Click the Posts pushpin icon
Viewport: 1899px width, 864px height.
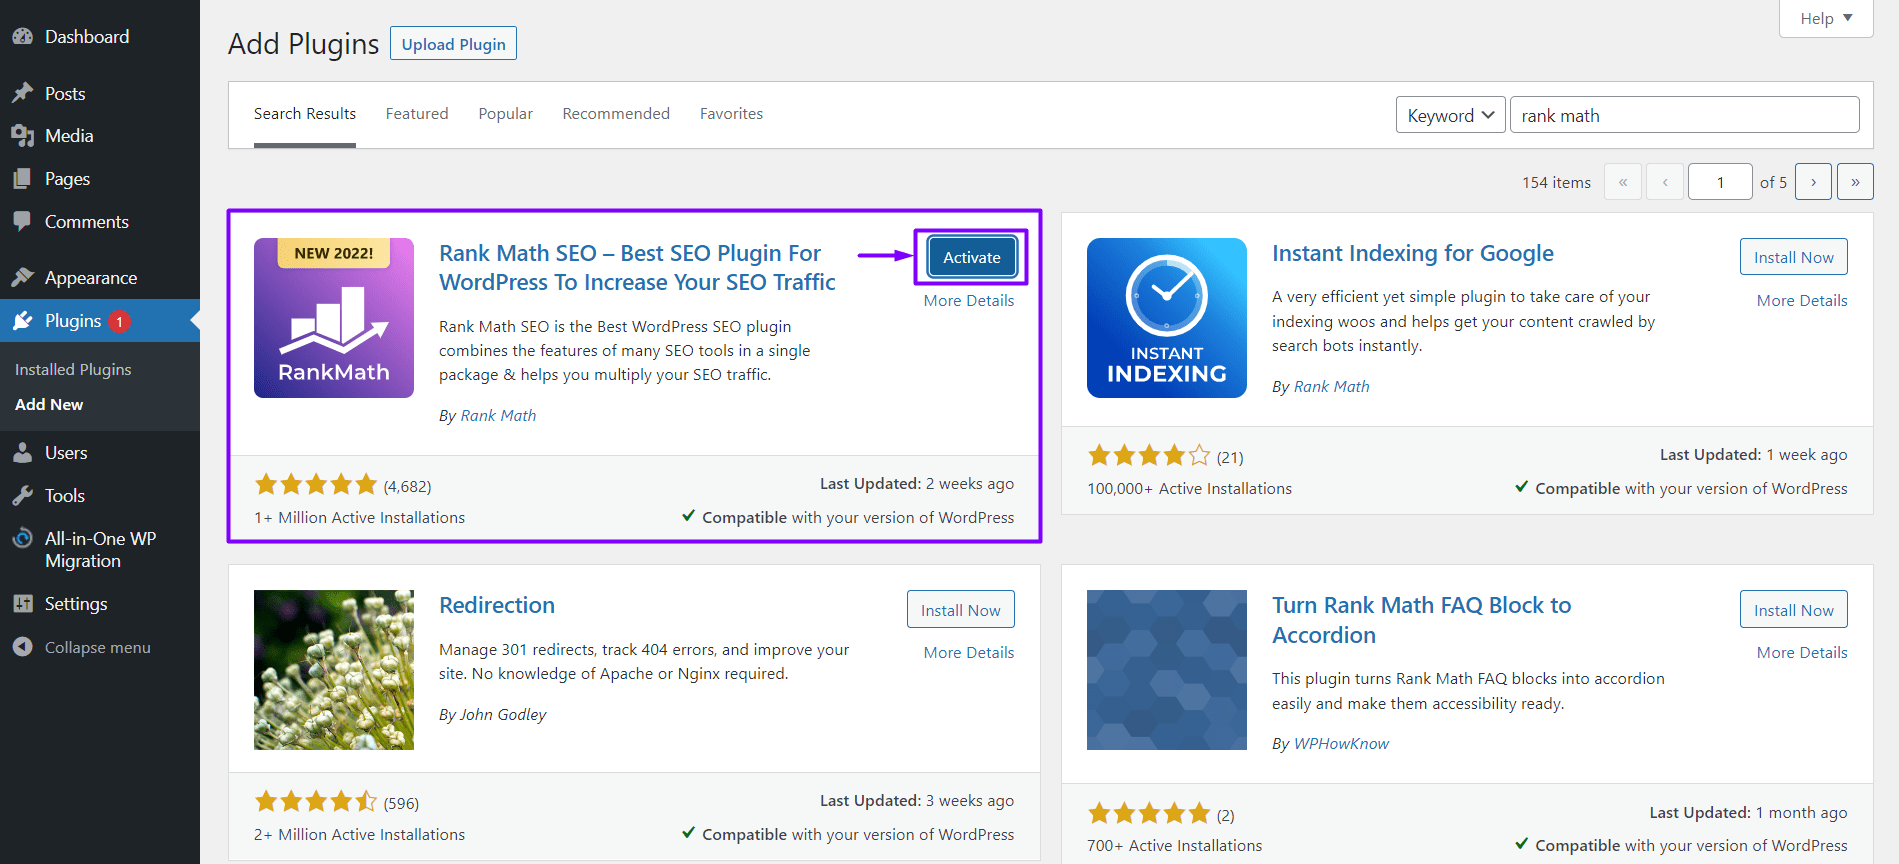click(x=22, y=93)
